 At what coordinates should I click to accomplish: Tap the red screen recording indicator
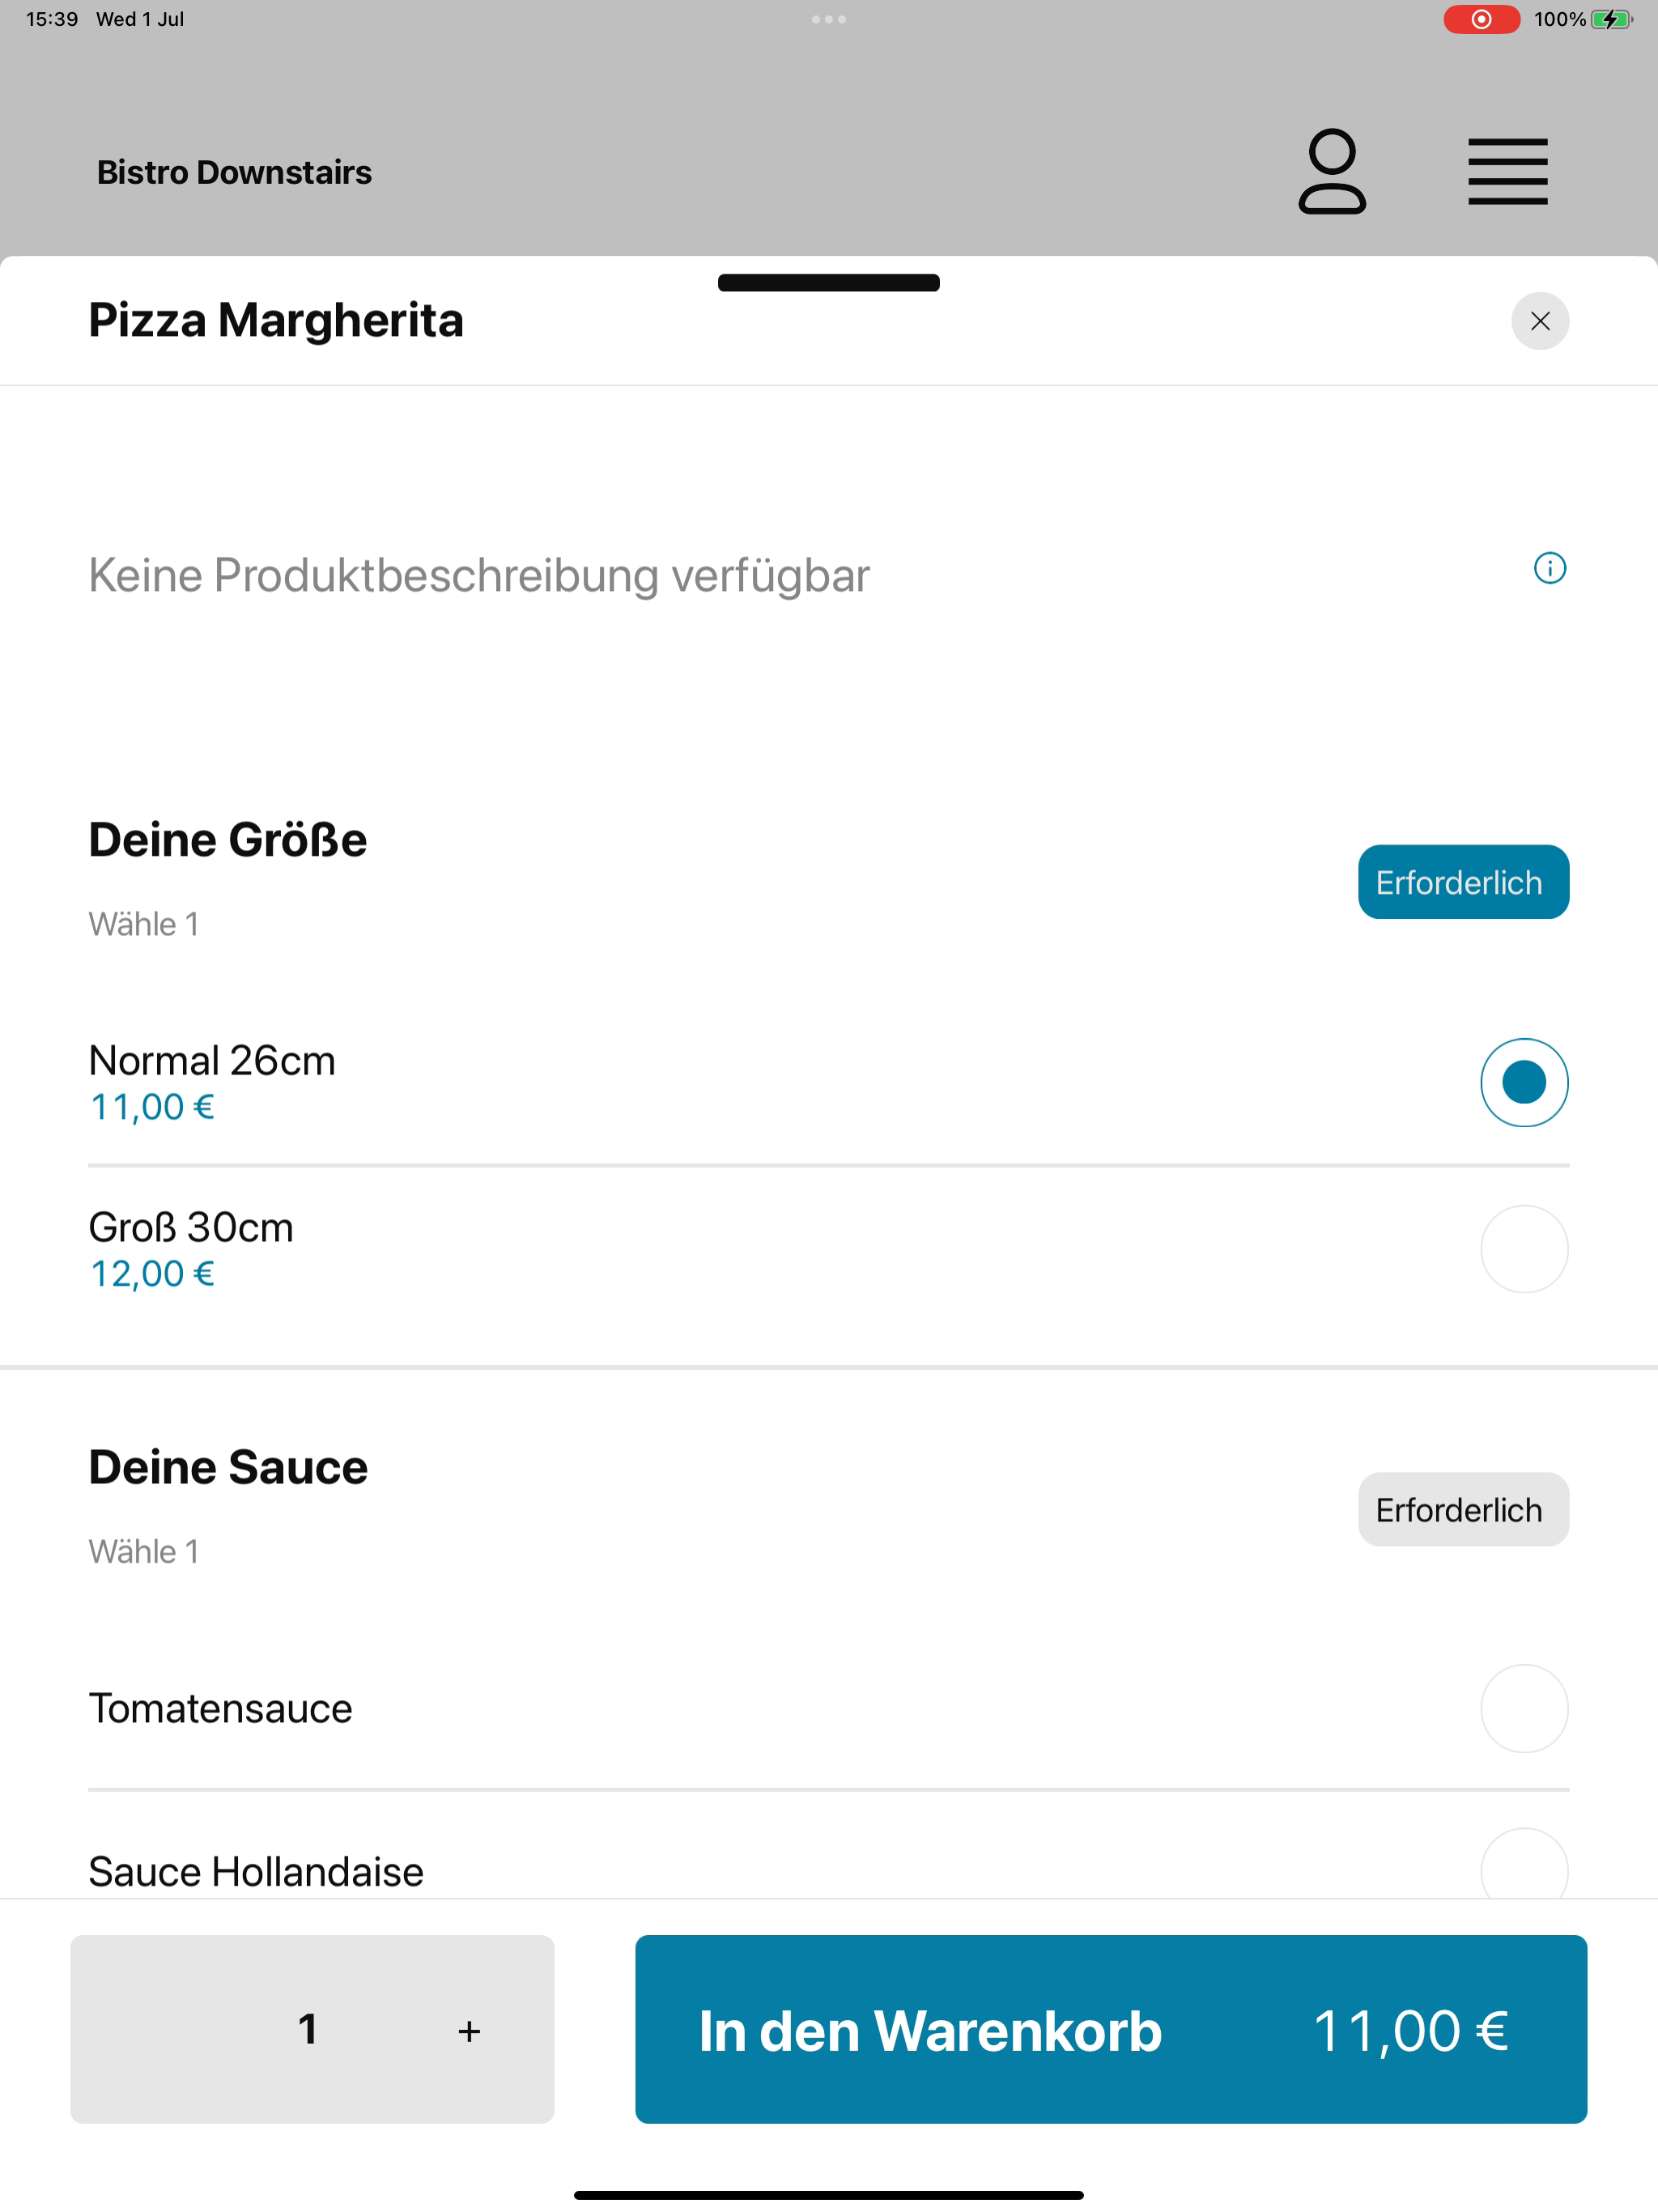pyautogui.click(x=1481, y=19)
